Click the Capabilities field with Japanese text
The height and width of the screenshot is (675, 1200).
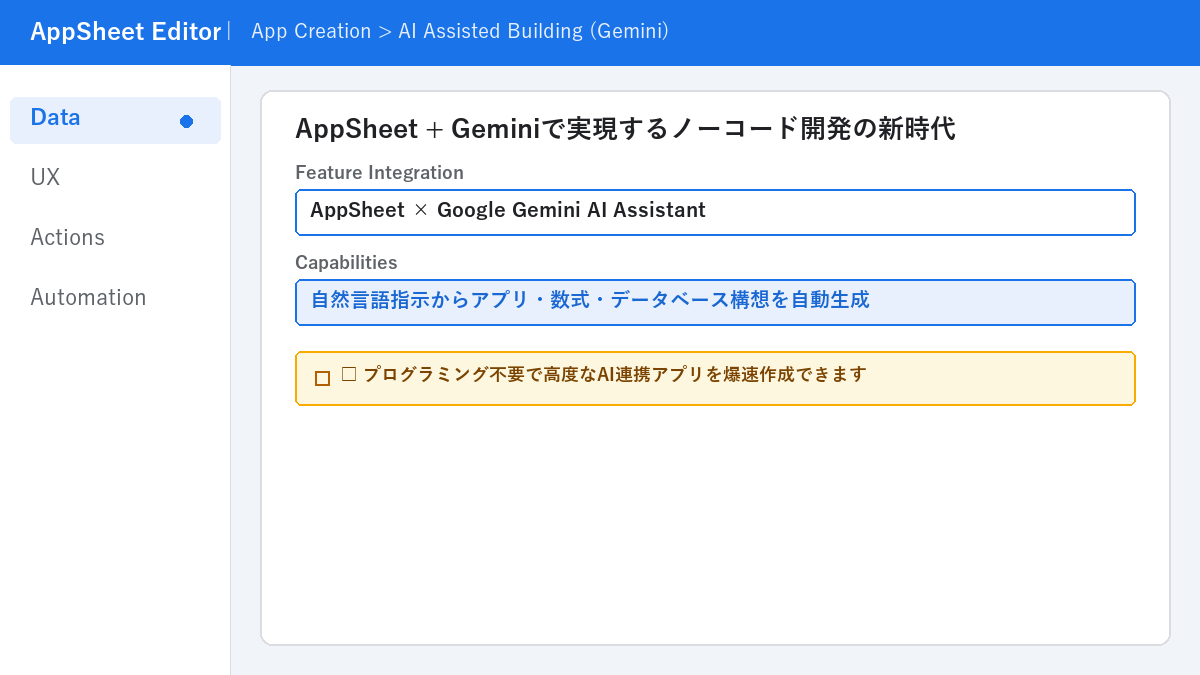[x=715, y=302]
